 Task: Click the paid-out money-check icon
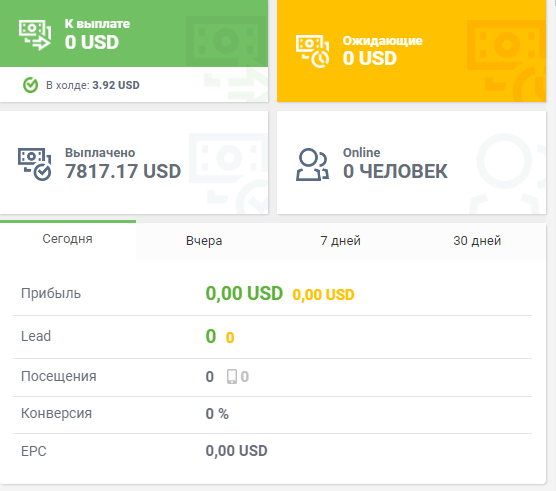(34, 164)
